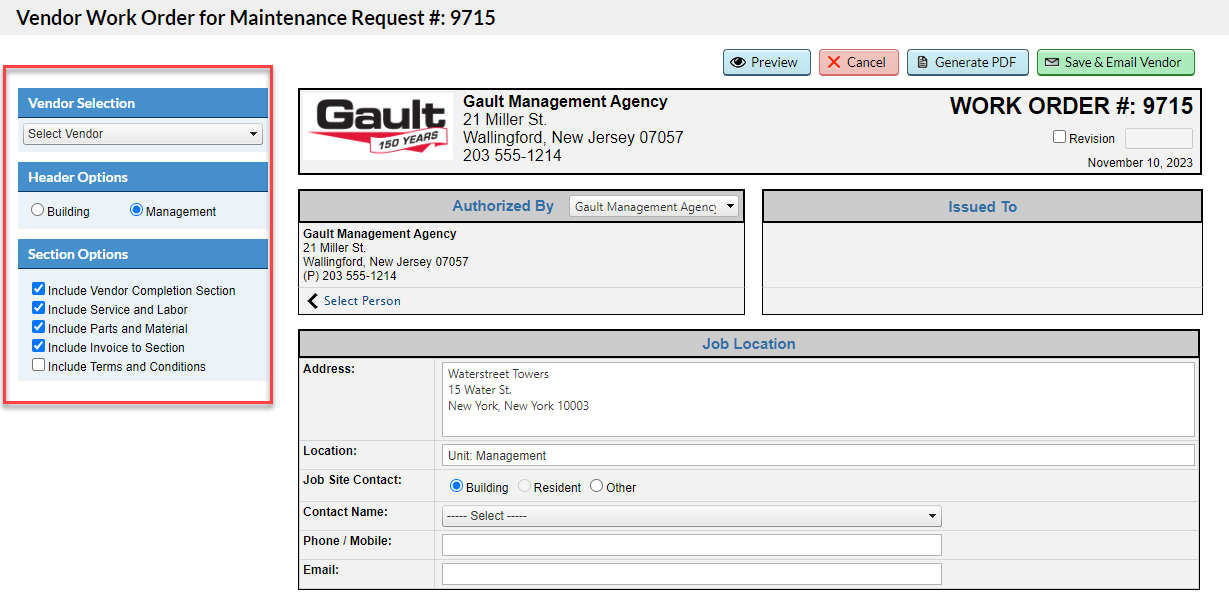Image resolution: width=1229 pixels, height=600 pixels.
Task: Toggle Include Parts and Material checkbox
Action: pyautogui.click(x=39, y=327)
